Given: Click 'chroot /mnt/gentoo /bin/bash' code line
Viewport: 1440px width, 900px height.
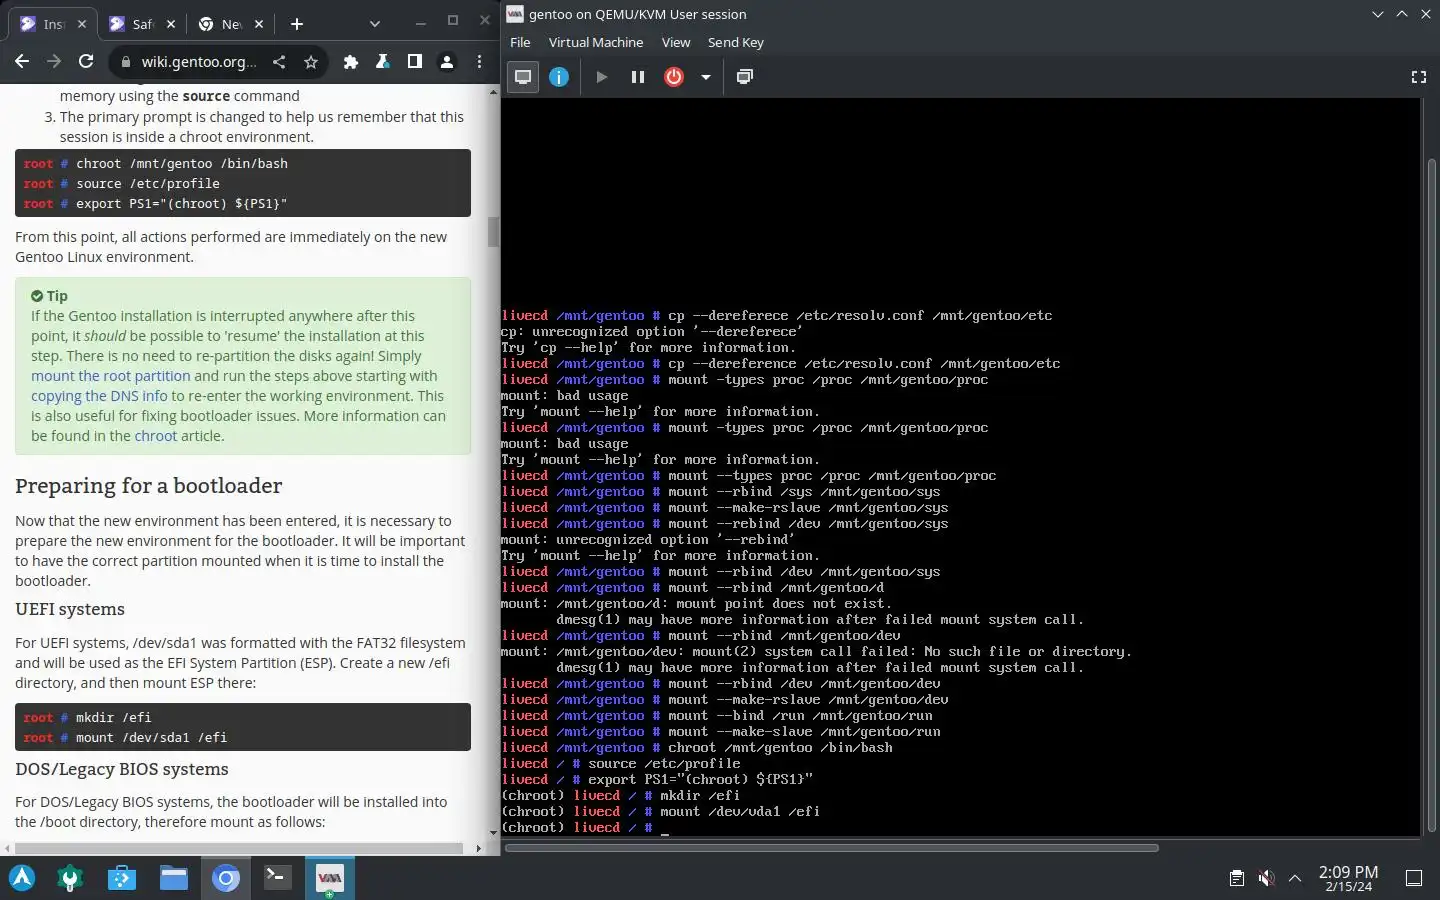Looking at the screenshot, I should coord(182,163).
